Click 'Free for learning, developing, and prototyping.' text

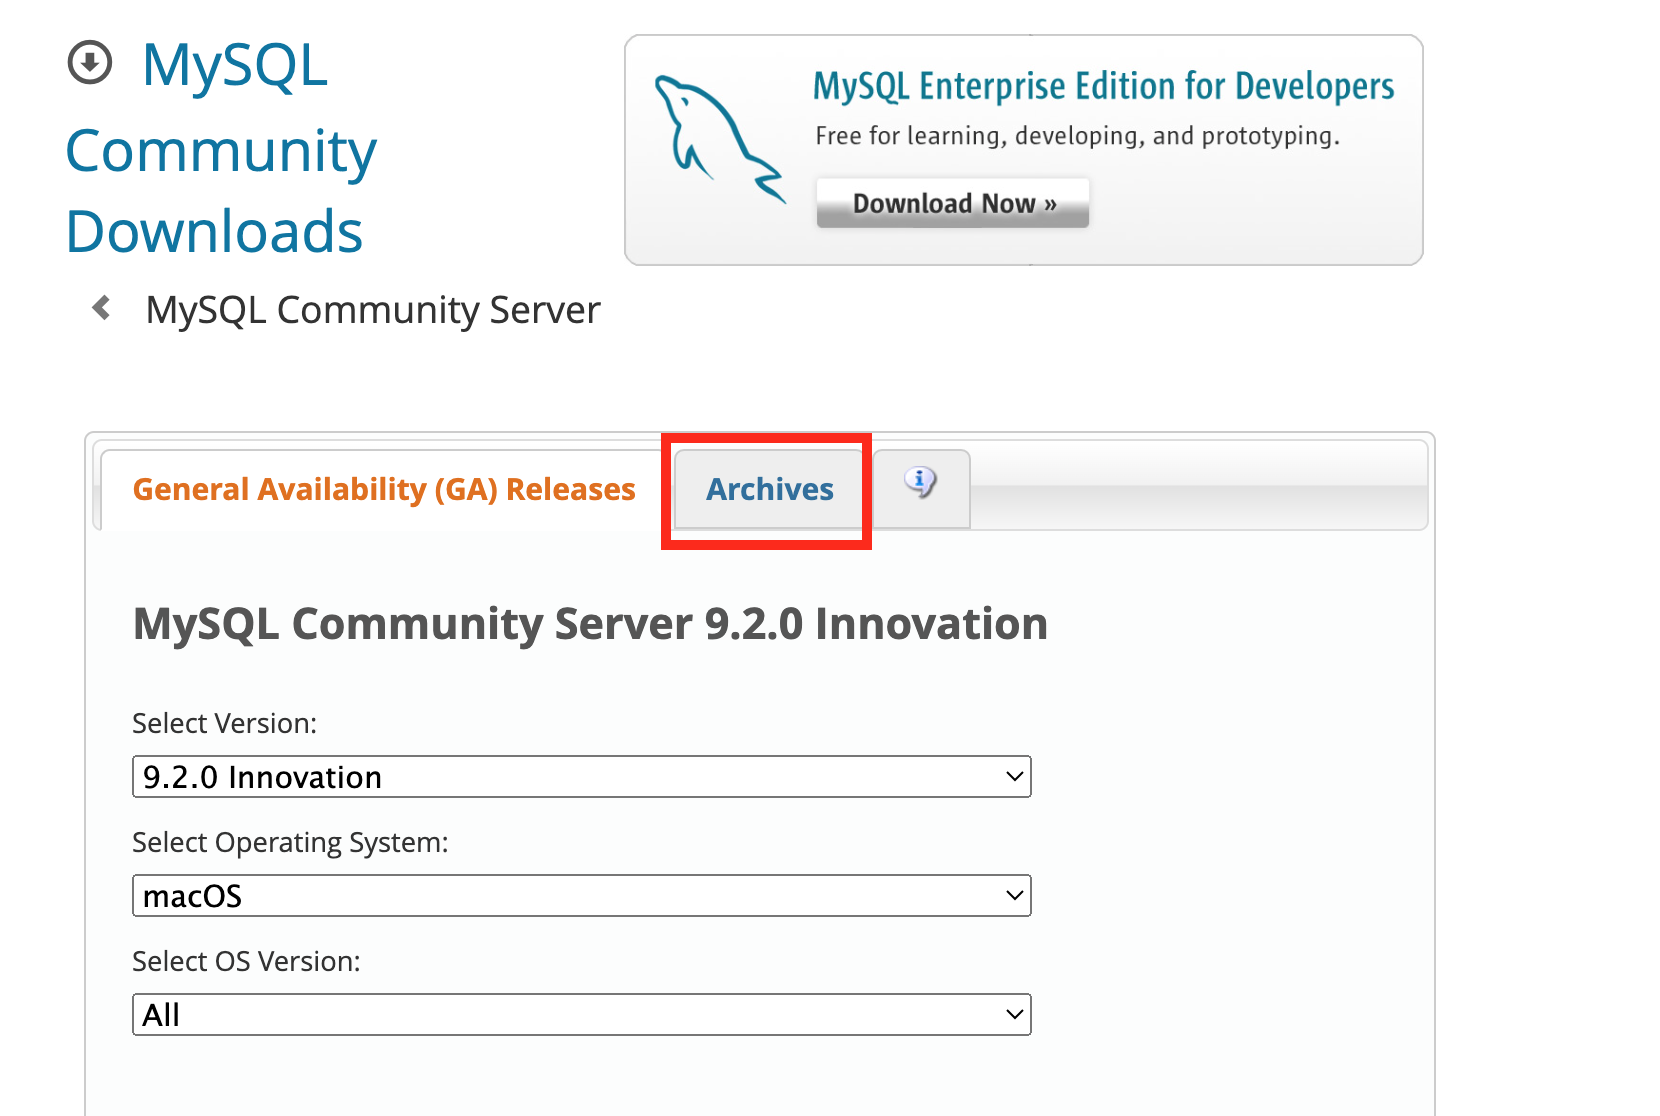(x=1077, y=136)
